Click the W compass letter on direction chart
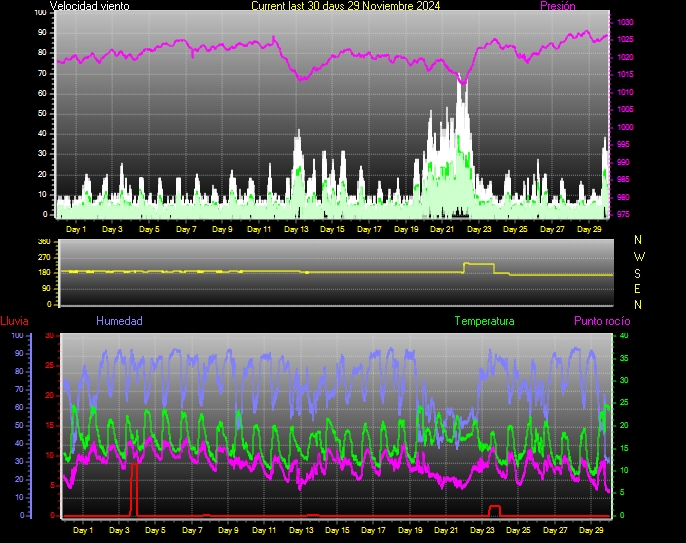This screenshot has height=543, width=686. (639, 256)
